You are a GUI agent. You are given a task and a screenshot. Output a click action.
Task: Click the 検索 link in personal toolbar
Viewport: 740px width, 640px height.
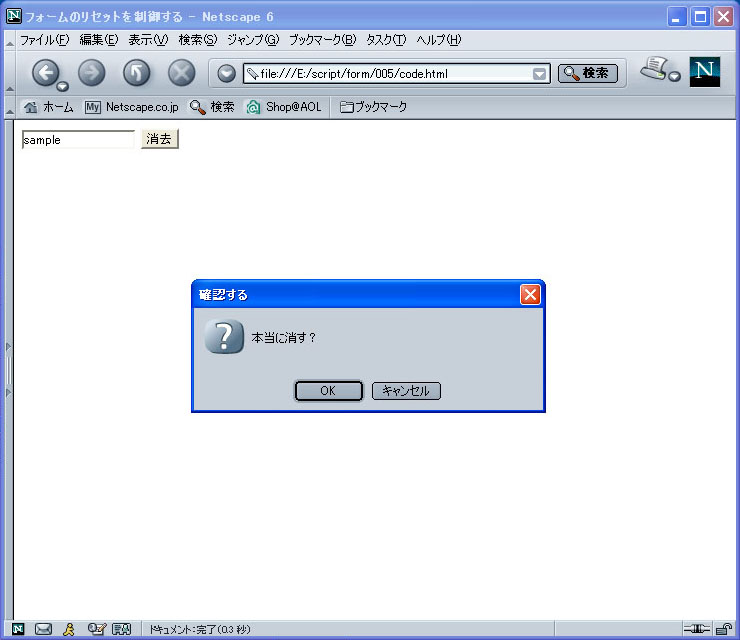(212, 107)
